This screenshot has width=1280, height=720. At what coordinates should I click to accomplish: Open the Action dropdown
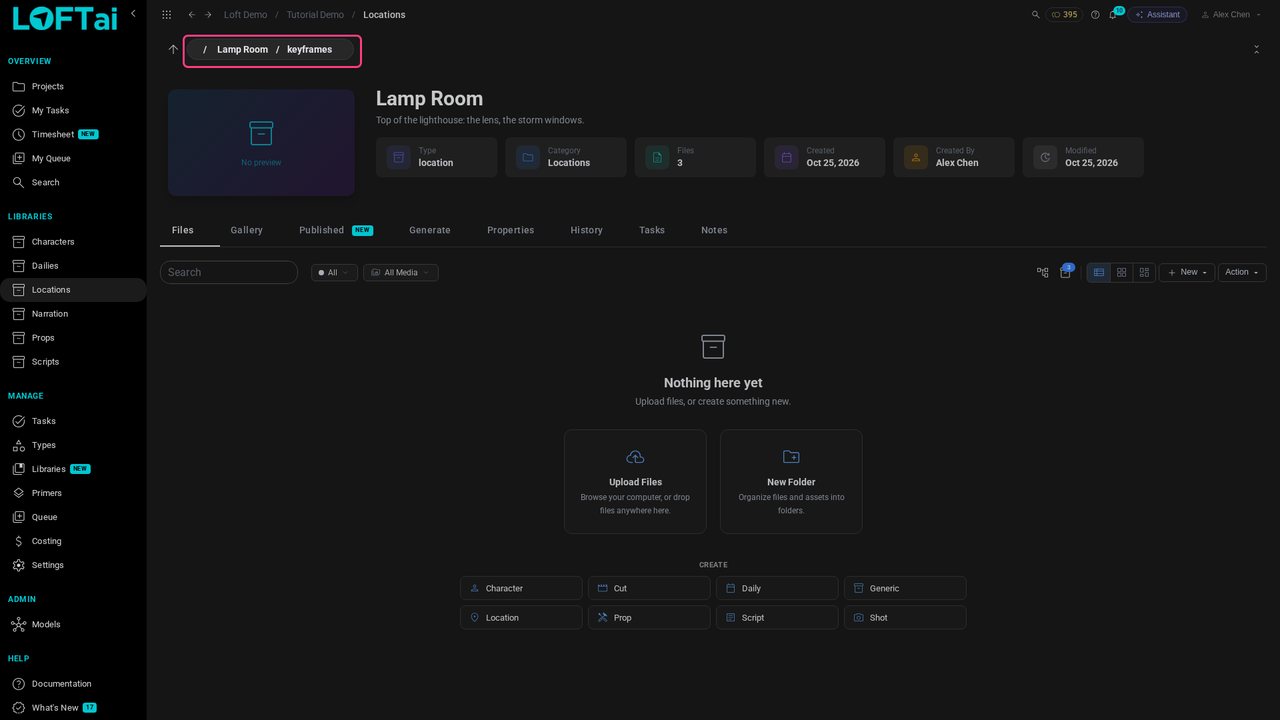(x=1242, y=272)
